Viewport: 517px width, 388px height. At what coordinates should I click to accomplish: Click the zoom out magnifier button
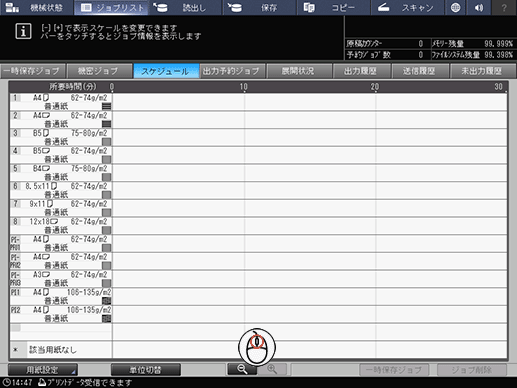tap(242, 369)
